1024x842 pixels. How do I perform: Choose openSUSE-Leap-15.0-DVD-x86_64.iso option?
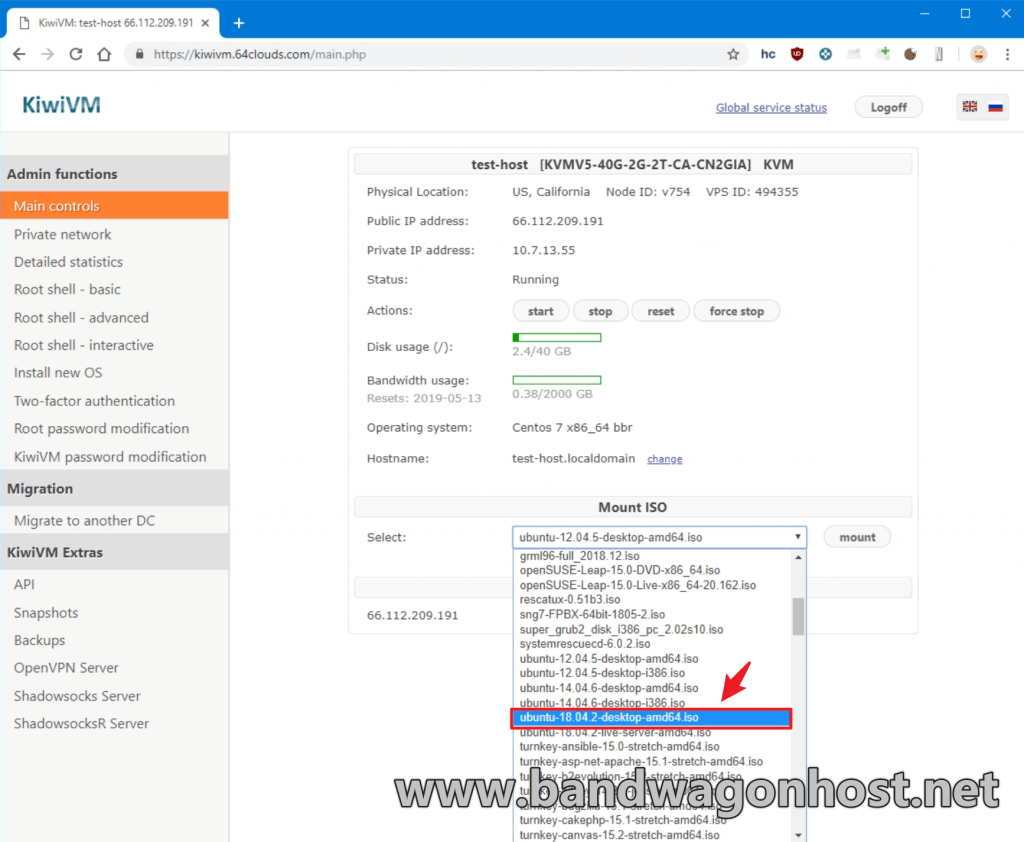pos(652,570)
